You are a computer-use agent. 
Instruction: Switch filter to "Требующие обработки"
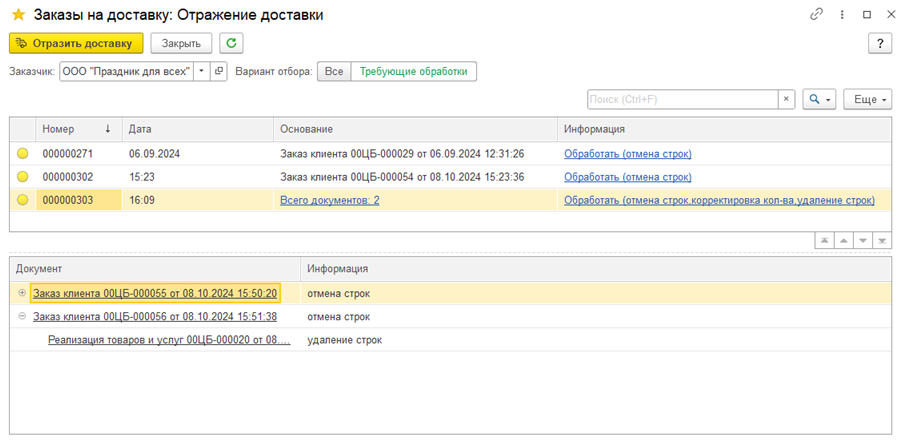pos(413,72)
